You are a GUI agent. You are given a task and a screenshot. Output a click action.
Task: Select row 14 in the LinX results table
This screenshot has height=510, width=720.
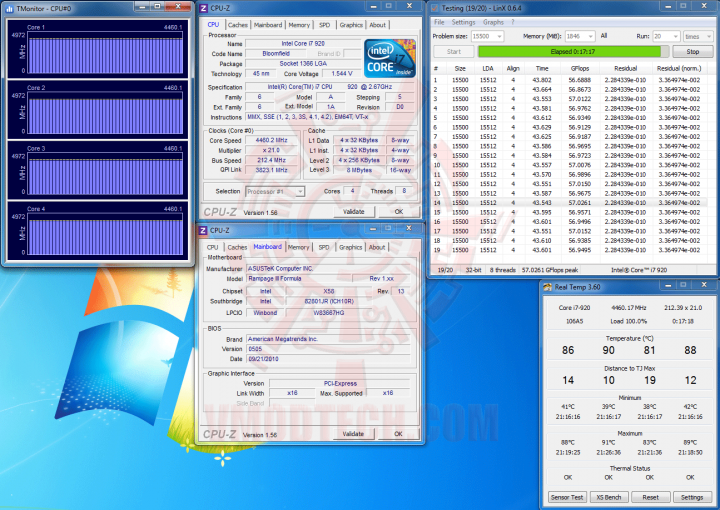[x=569, y=203]
